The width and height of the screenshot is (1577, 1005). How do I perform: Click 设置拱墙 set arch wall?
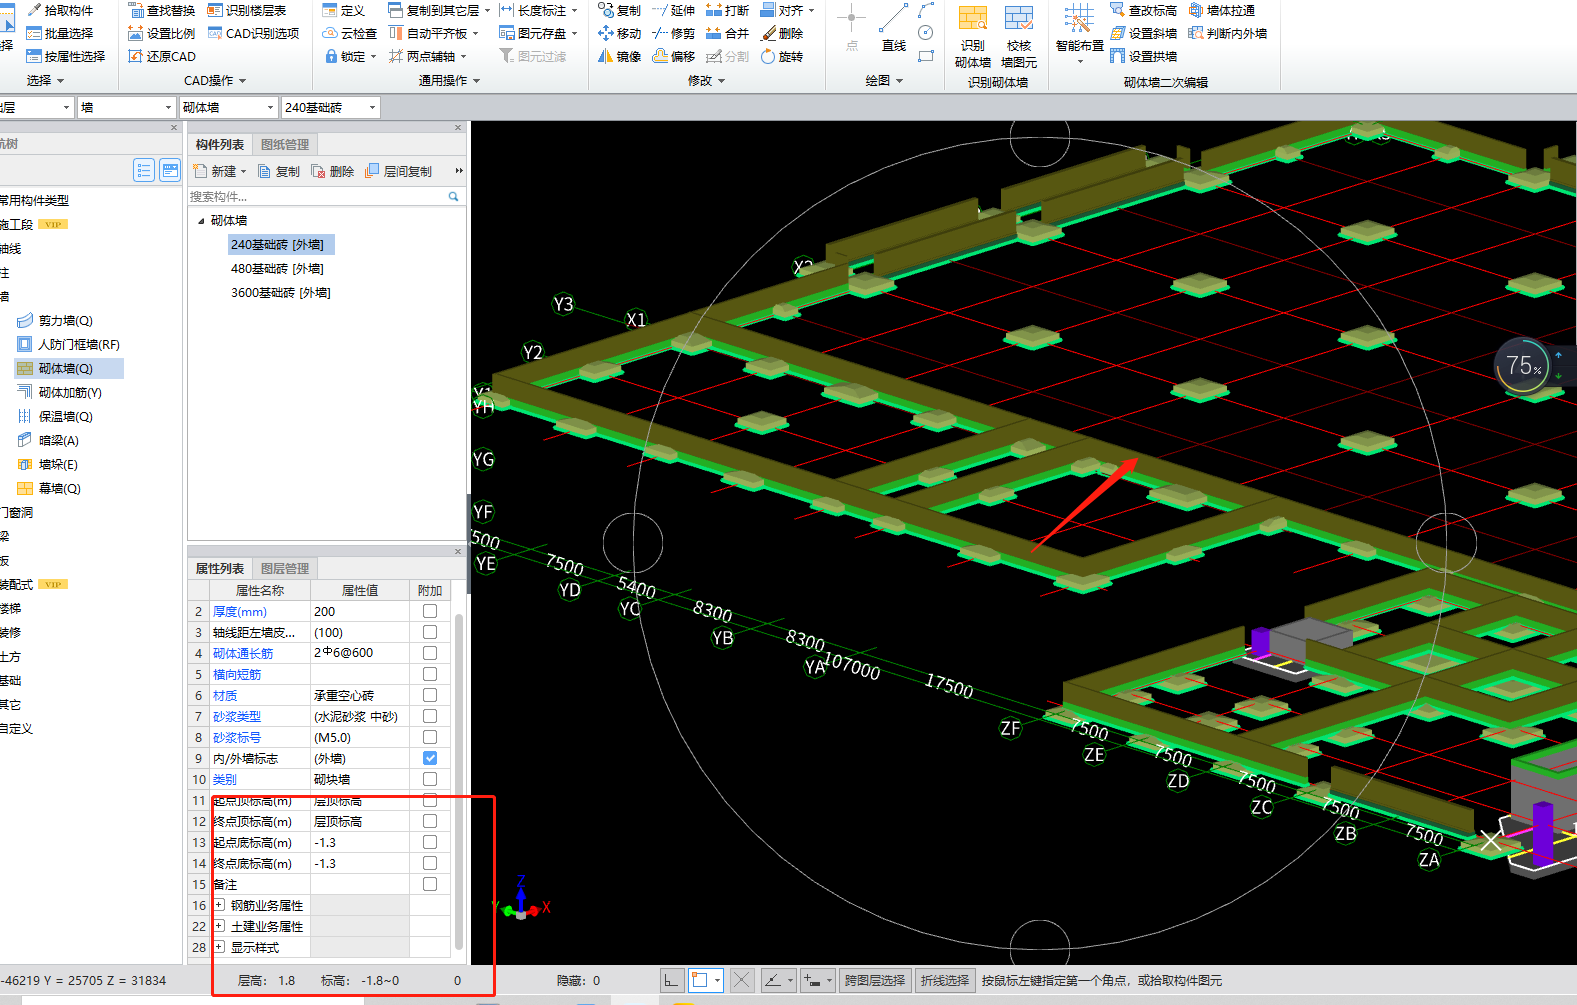tap(1143, 56)
